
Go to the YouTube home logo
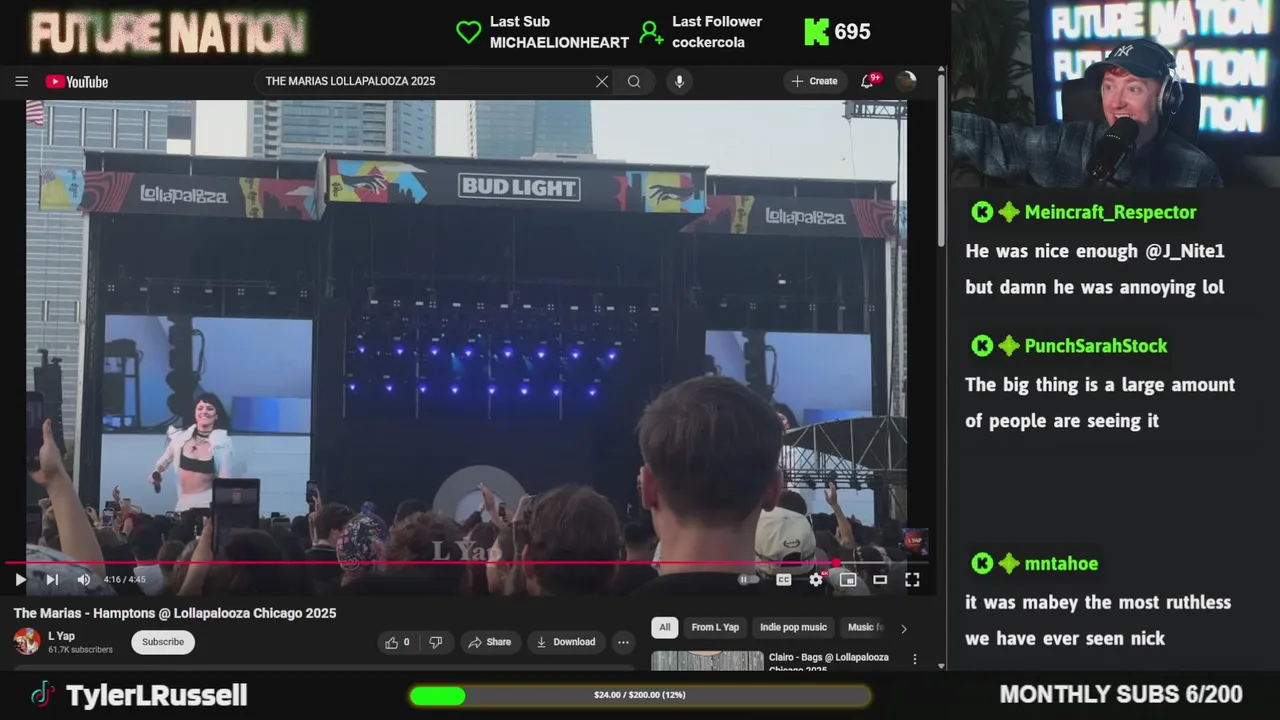click(x=77, y=82)
